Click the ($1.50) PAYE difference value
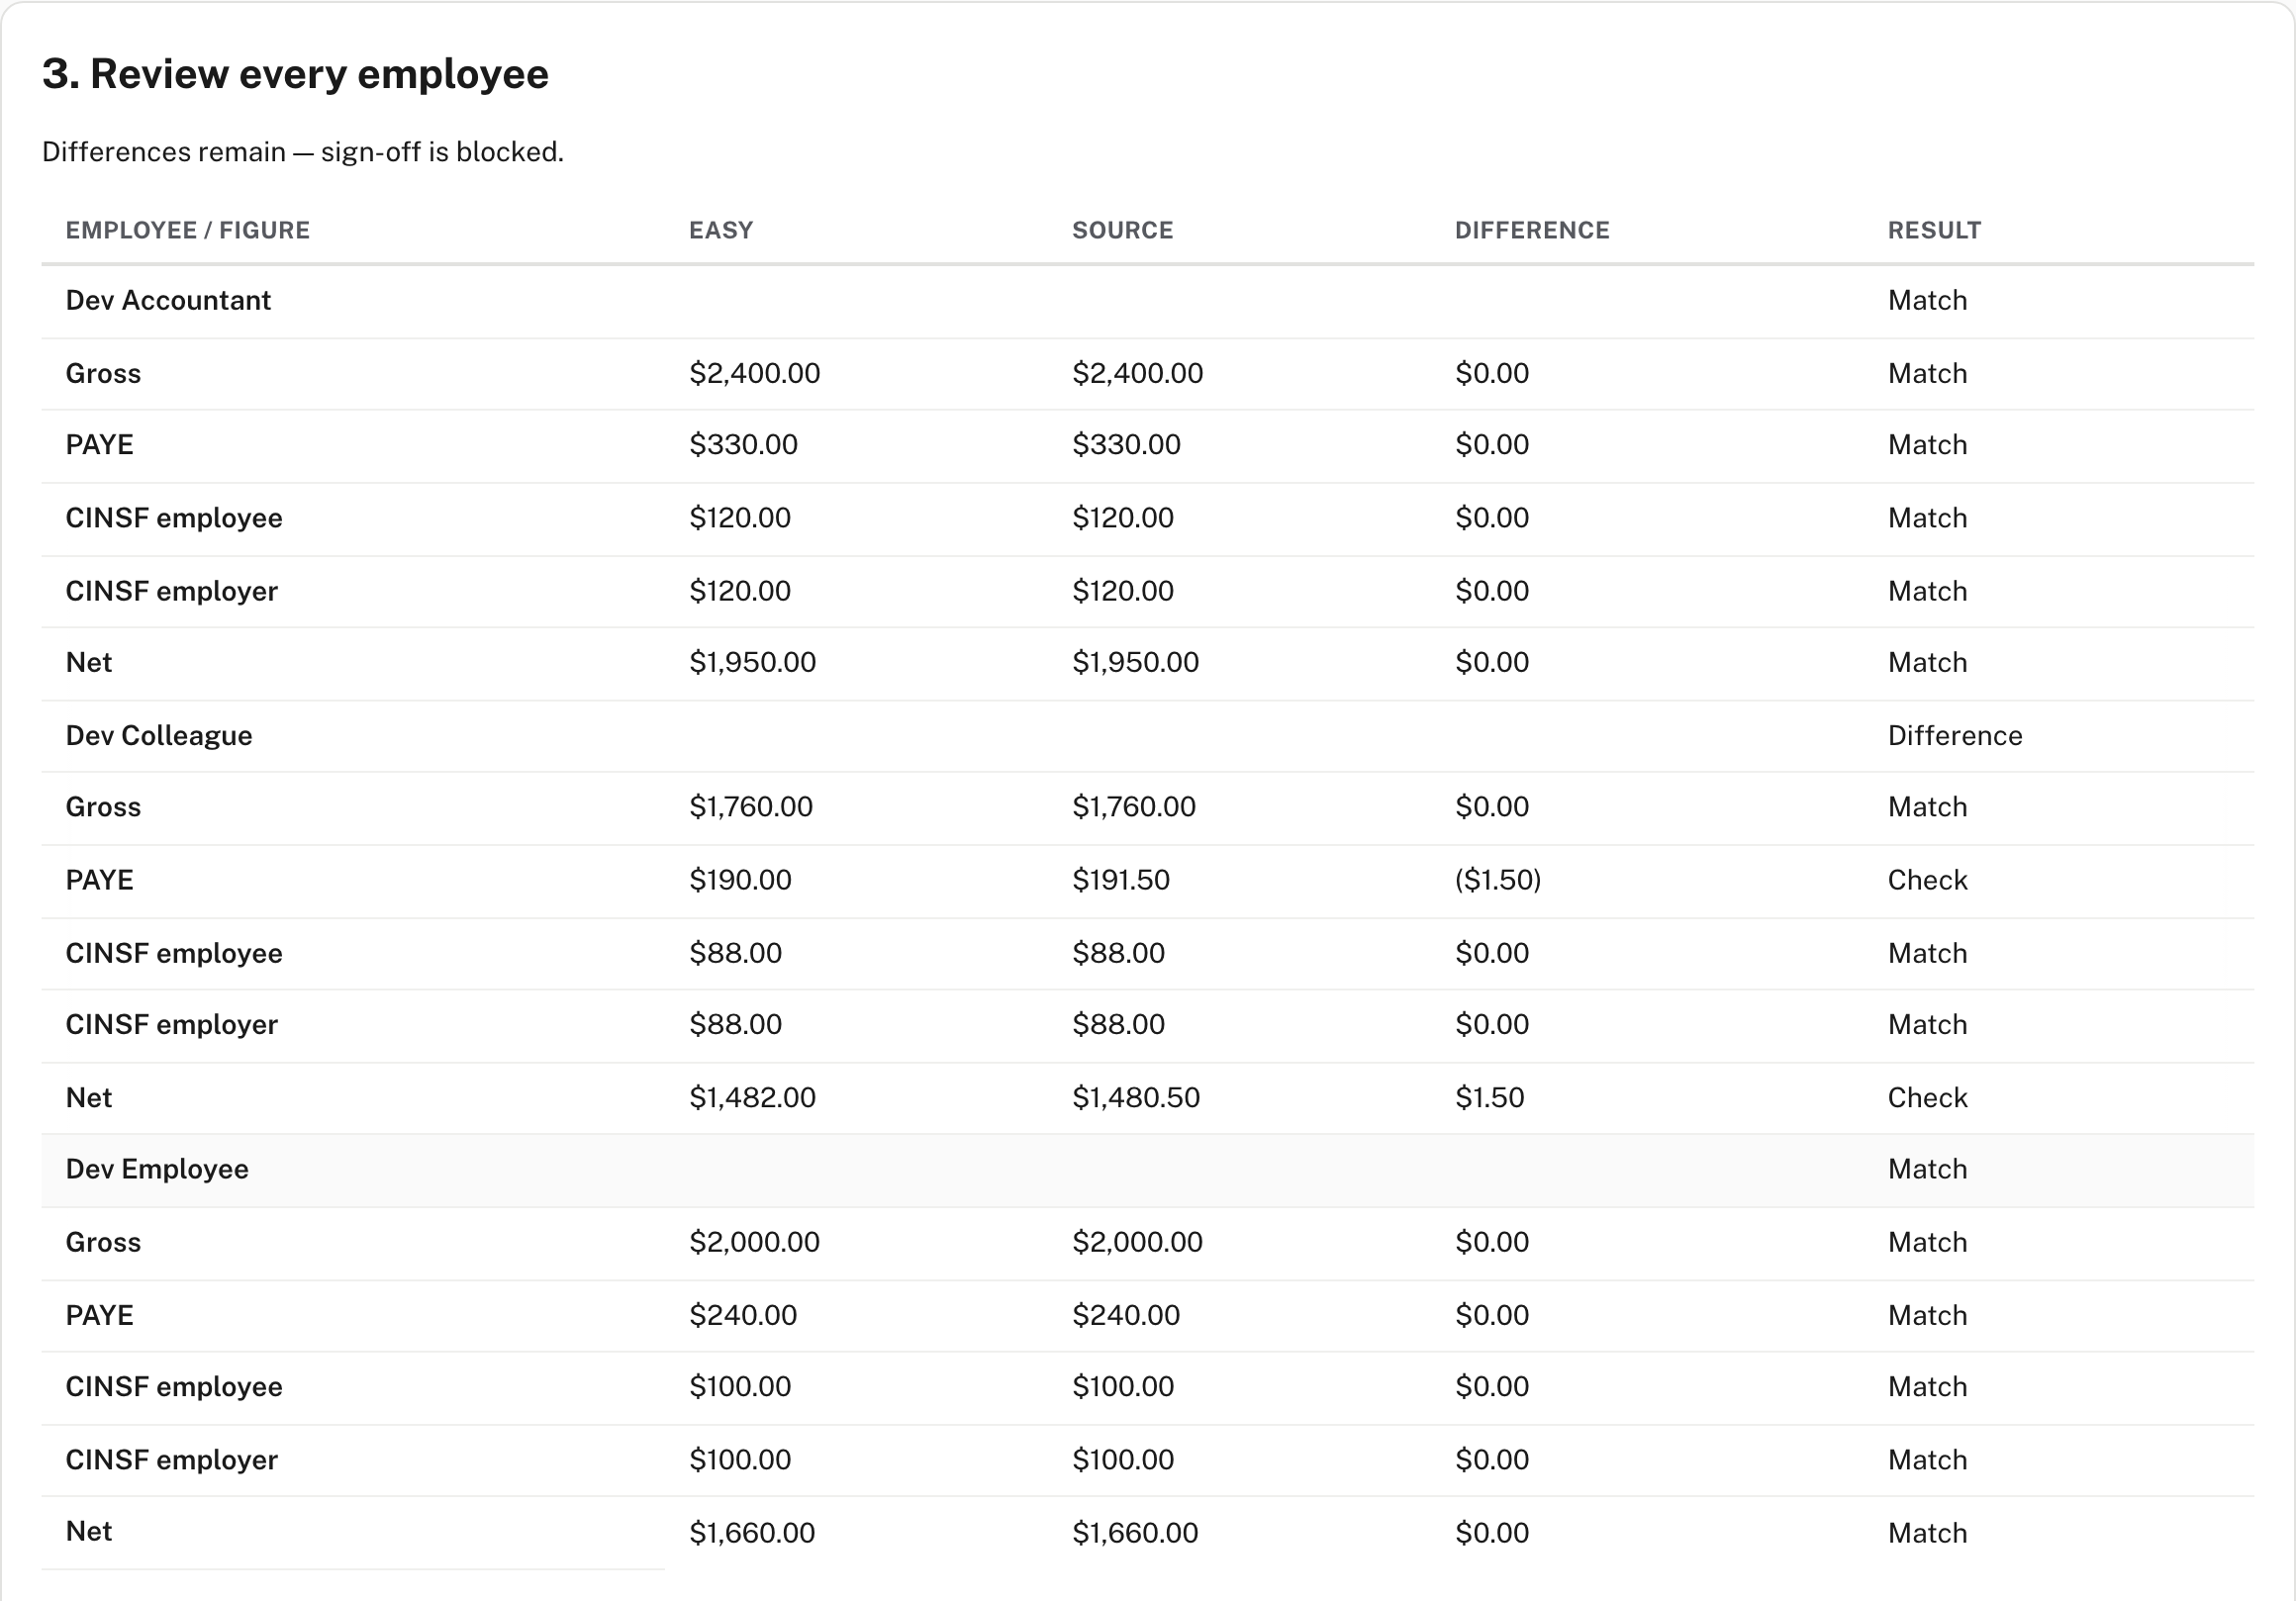 1498,880
